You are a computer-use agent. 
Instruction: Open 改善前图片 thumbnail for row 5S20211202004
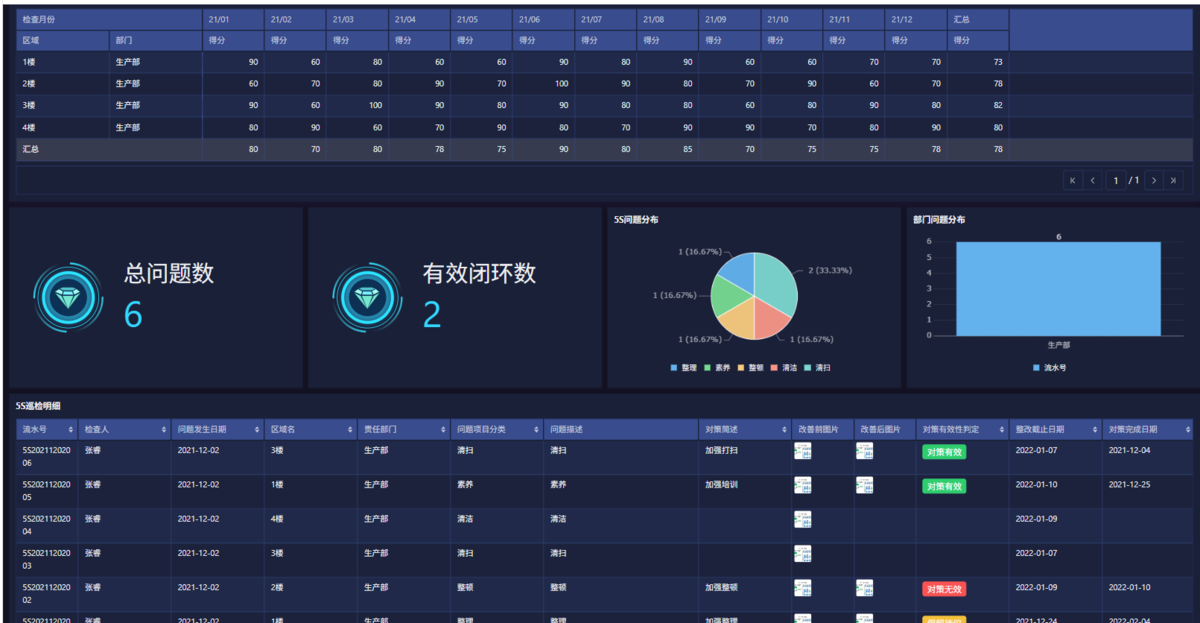803,519
